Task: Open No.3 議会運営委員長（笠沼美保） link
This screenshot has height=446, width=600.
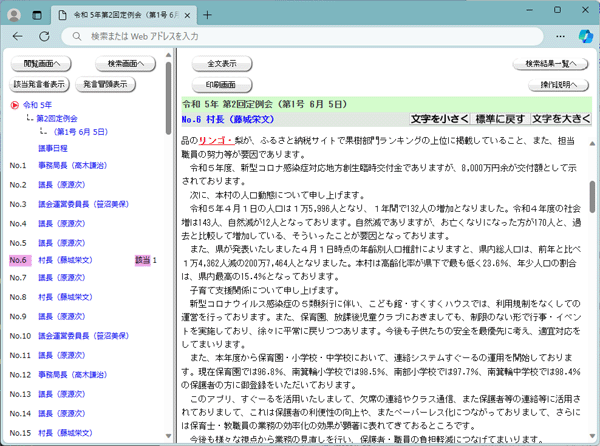Action: (x=83, y=204)
